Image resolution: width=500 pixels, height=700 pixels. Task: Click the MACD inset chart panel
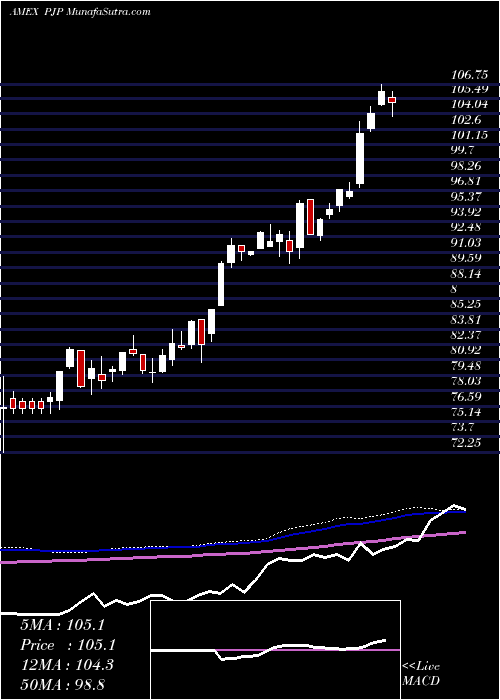coord(276,650)
